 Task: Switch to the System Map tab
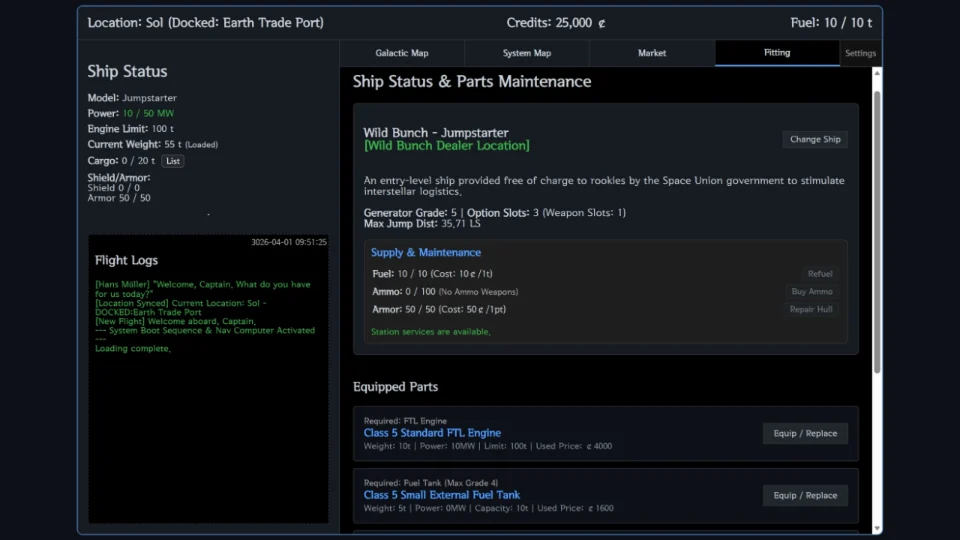pyautogui.click(x=527, y=53)
